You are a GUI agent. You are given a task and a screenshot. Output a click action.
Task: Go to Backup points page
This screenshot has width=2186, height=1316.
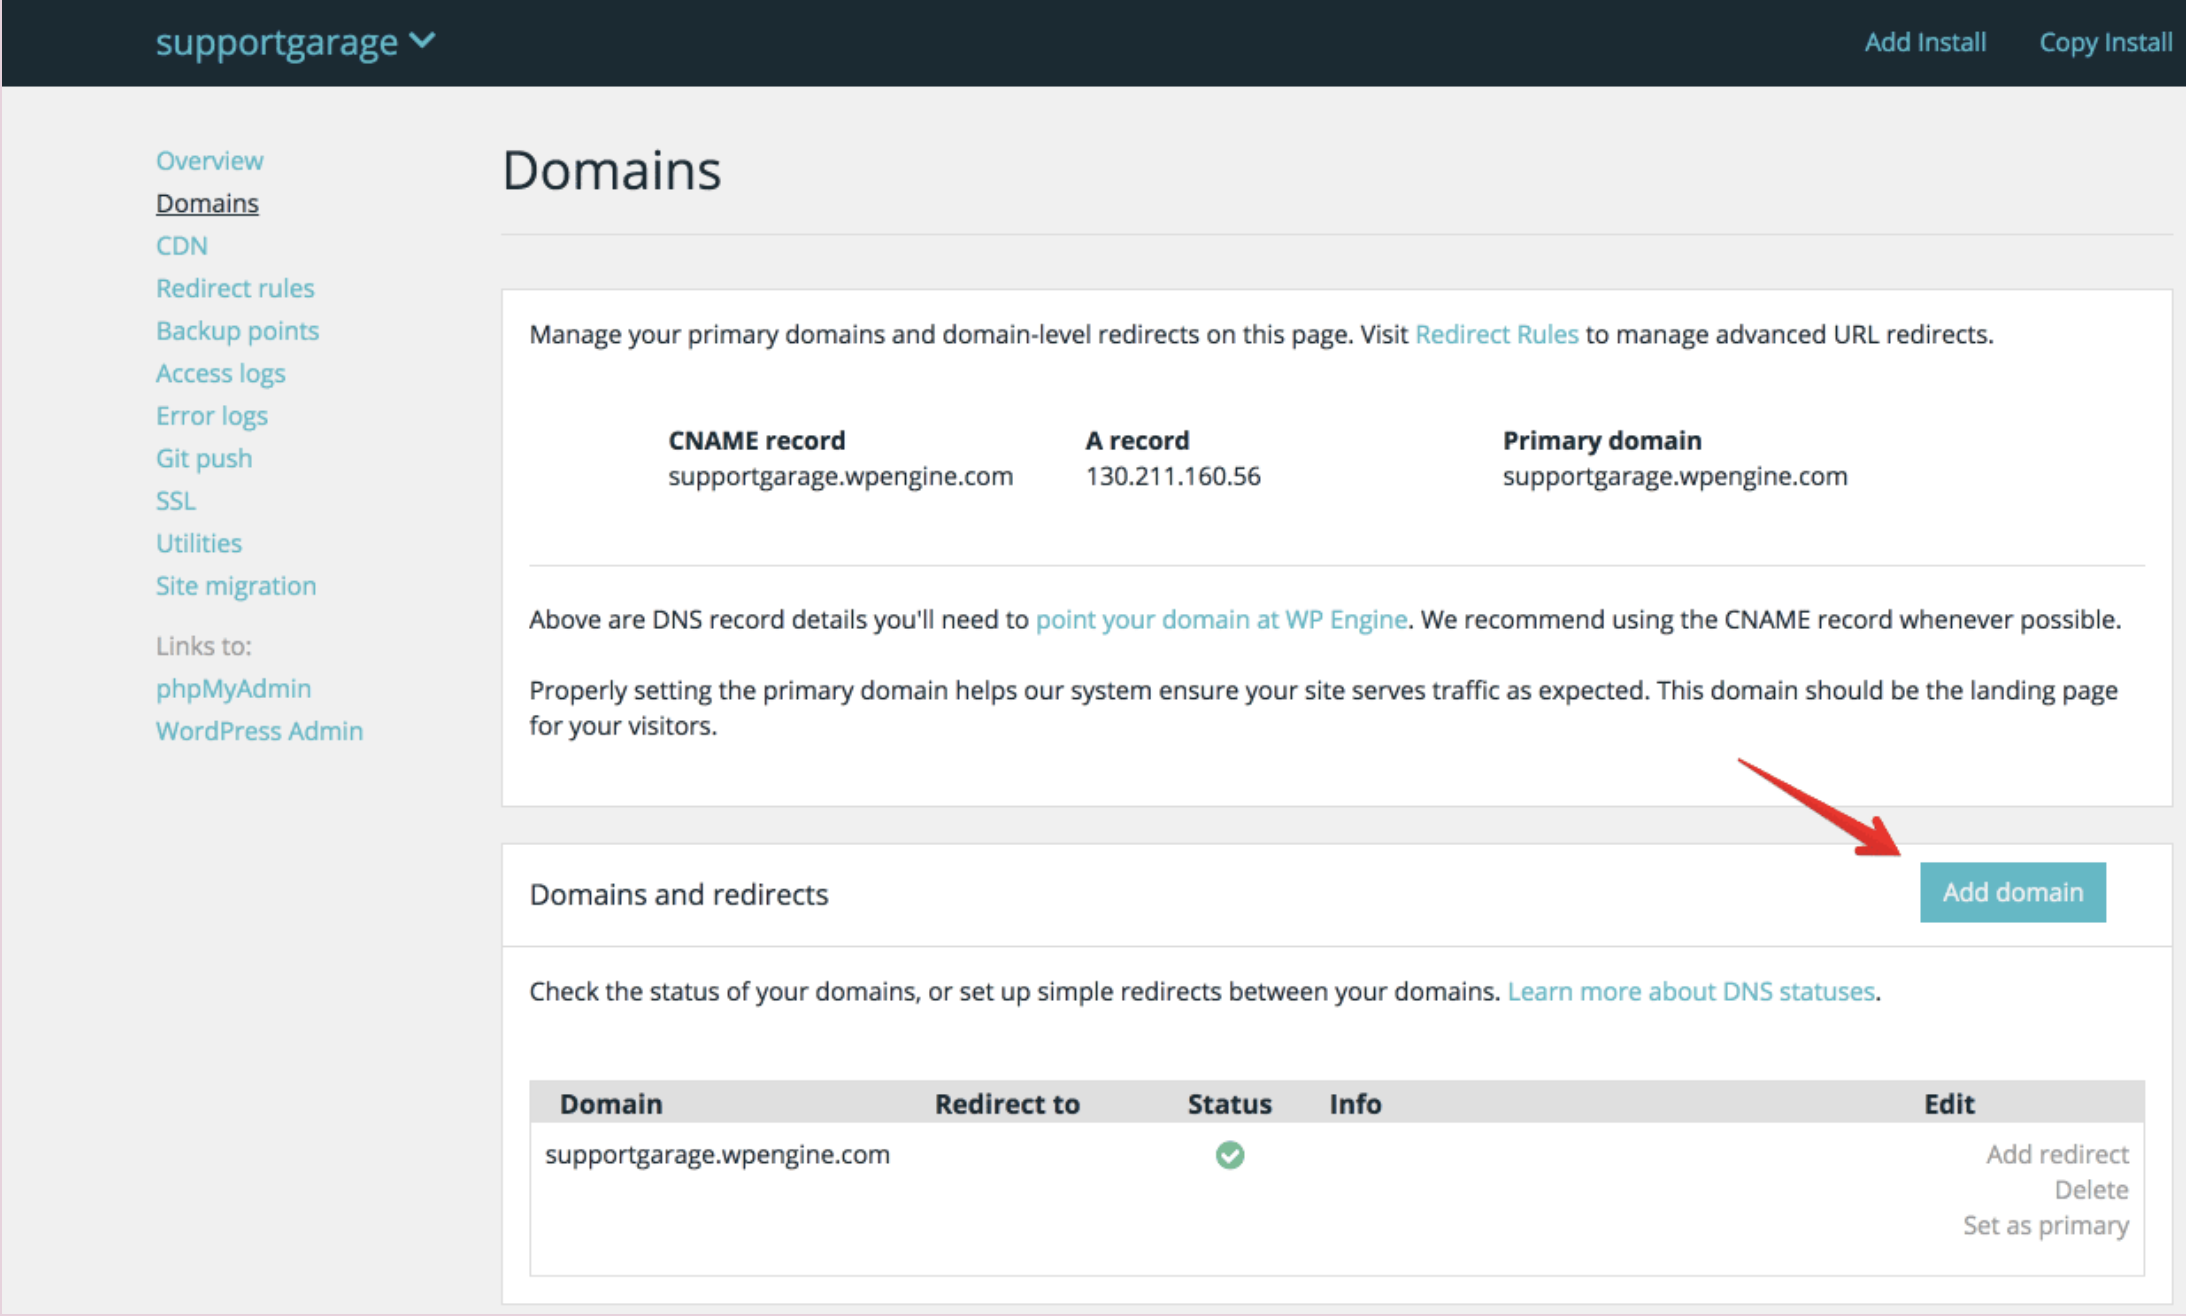coord(237,330)
